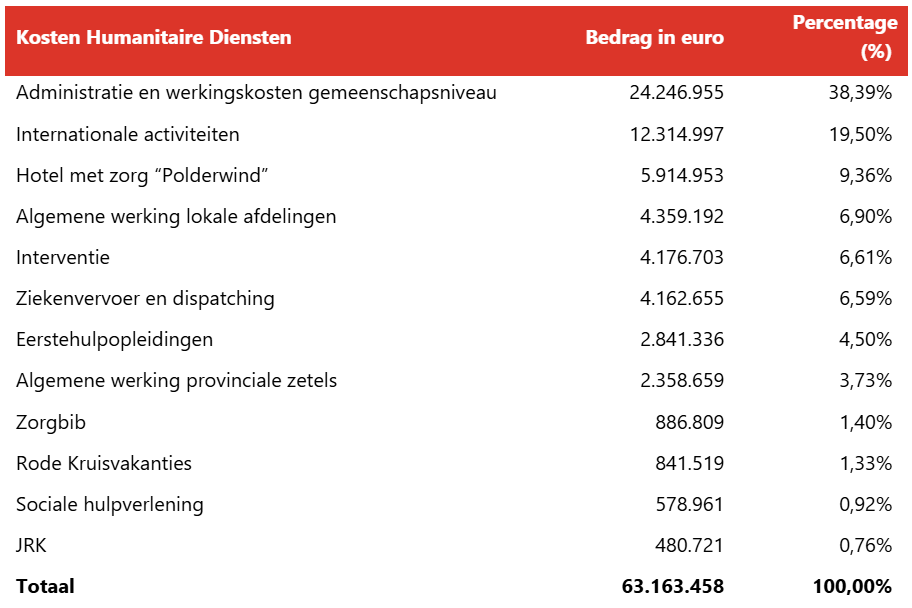912x608 pixels.
Task: Select the 'Zorgbib' row label
Action: (51, 423)
